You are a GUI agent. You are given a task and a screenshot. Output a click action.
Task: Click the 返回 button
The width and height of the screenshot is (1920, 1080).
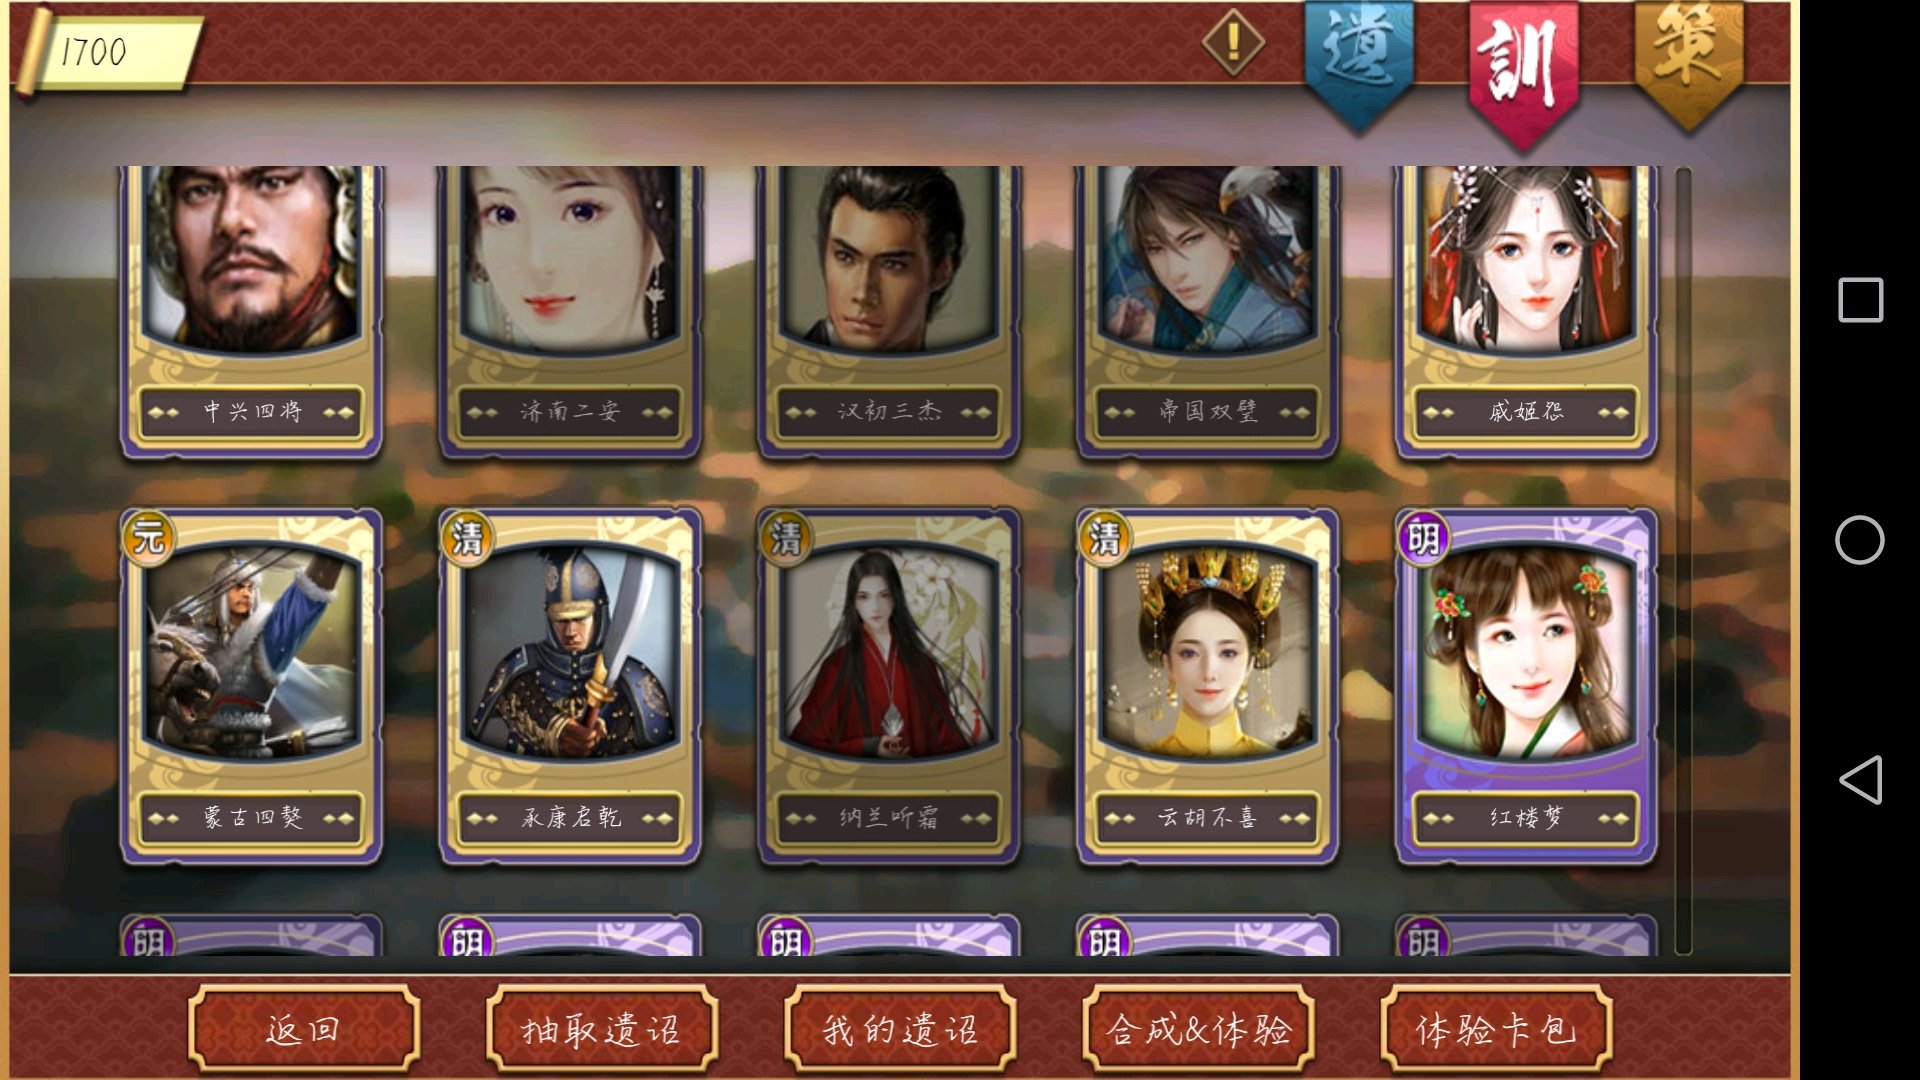click(x=304, y=1029)
